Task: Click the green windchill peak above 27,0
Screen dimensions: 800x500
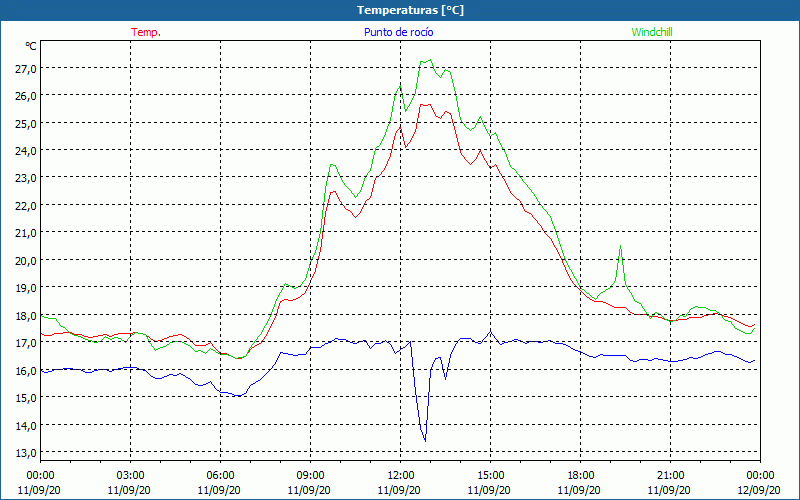Action: click(x=431, y=60)
